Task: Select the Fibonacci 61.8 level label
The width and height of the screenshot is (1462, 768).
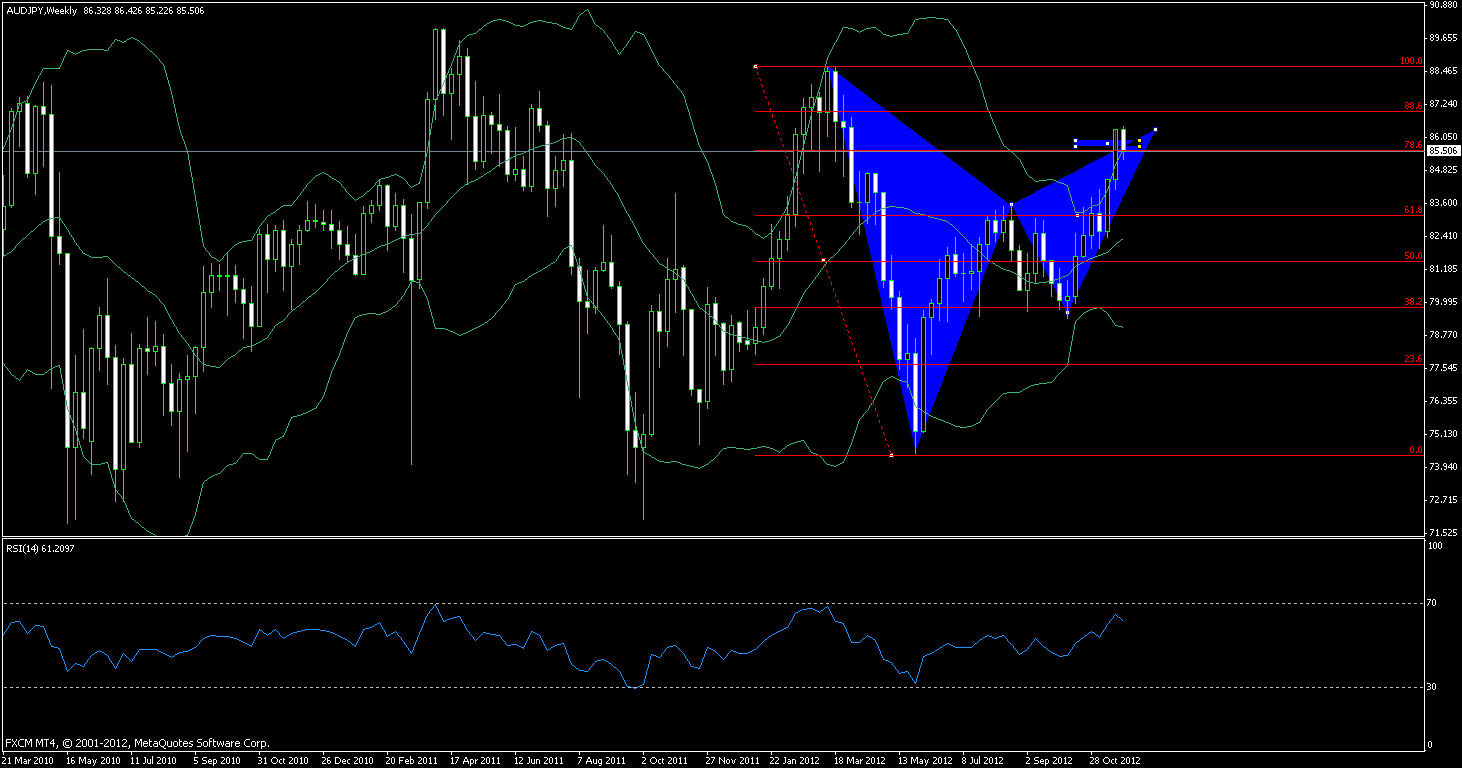Action: click(1413, 210)
